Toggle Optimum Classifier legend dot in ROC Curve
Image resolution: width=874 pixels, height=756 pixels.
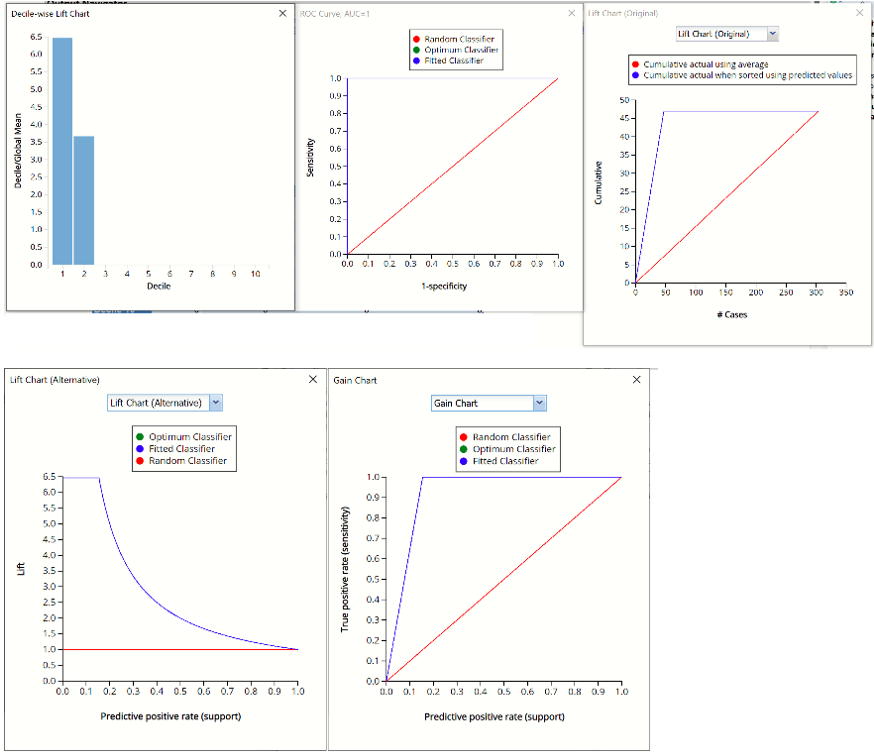click(x=416, y=50)
